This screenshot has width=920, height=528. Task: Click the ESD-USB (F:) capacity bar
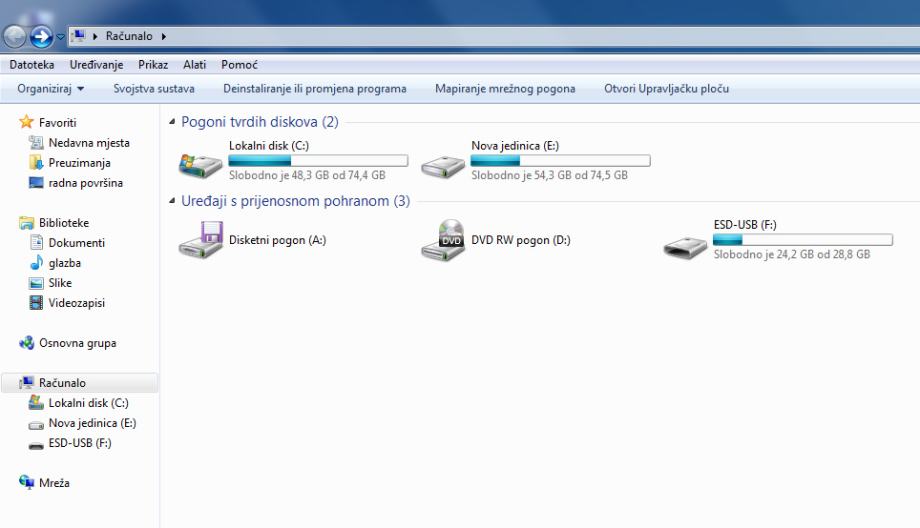pyautogui.click(x=803, y=239)
